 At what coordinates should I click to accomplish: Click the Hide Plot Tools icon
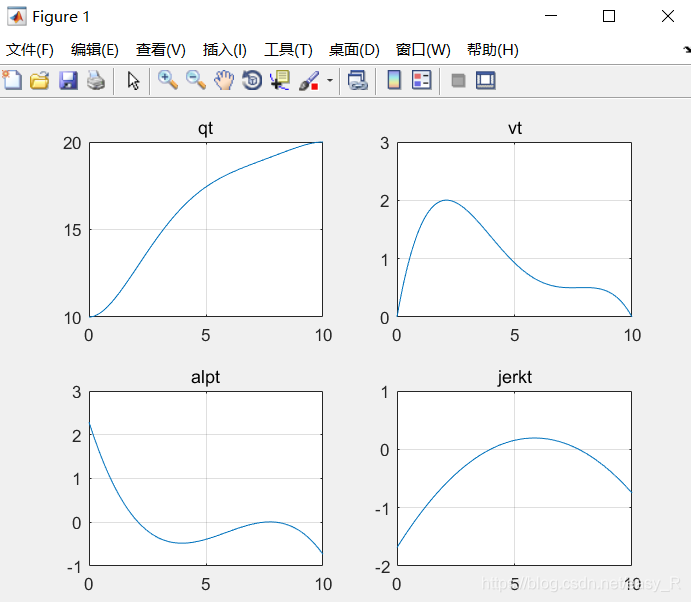tap(458, 81)
